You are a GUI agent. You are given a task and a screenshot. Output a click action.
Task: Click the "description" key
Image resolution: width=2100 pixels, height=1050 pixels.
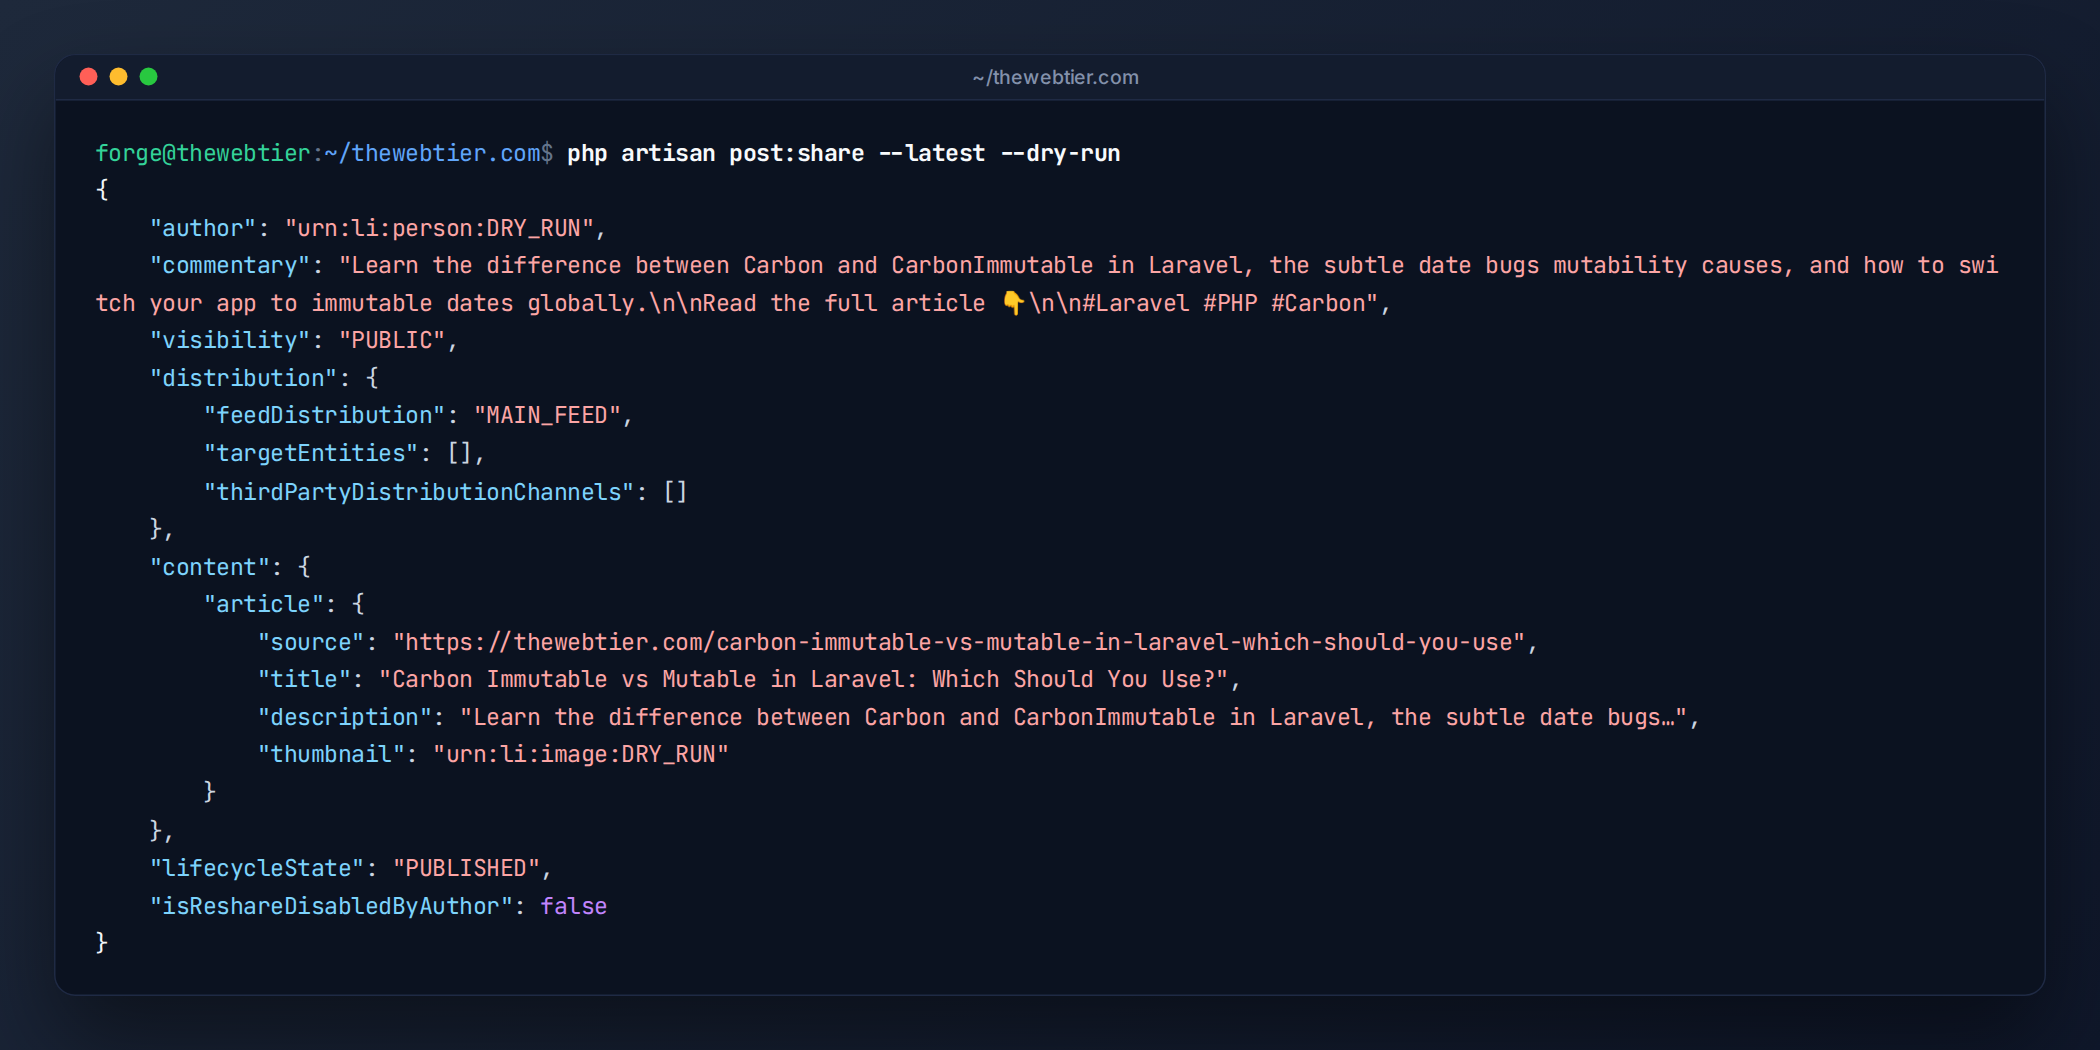345,717
